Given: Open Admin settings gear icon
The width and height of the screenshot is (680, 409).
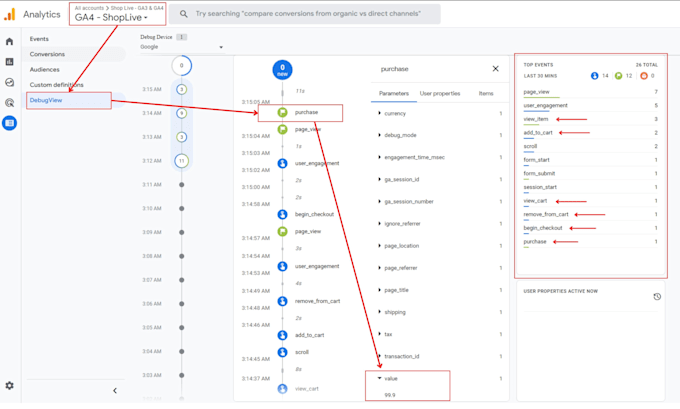Looking at the screenshot, I should [9, 385].
